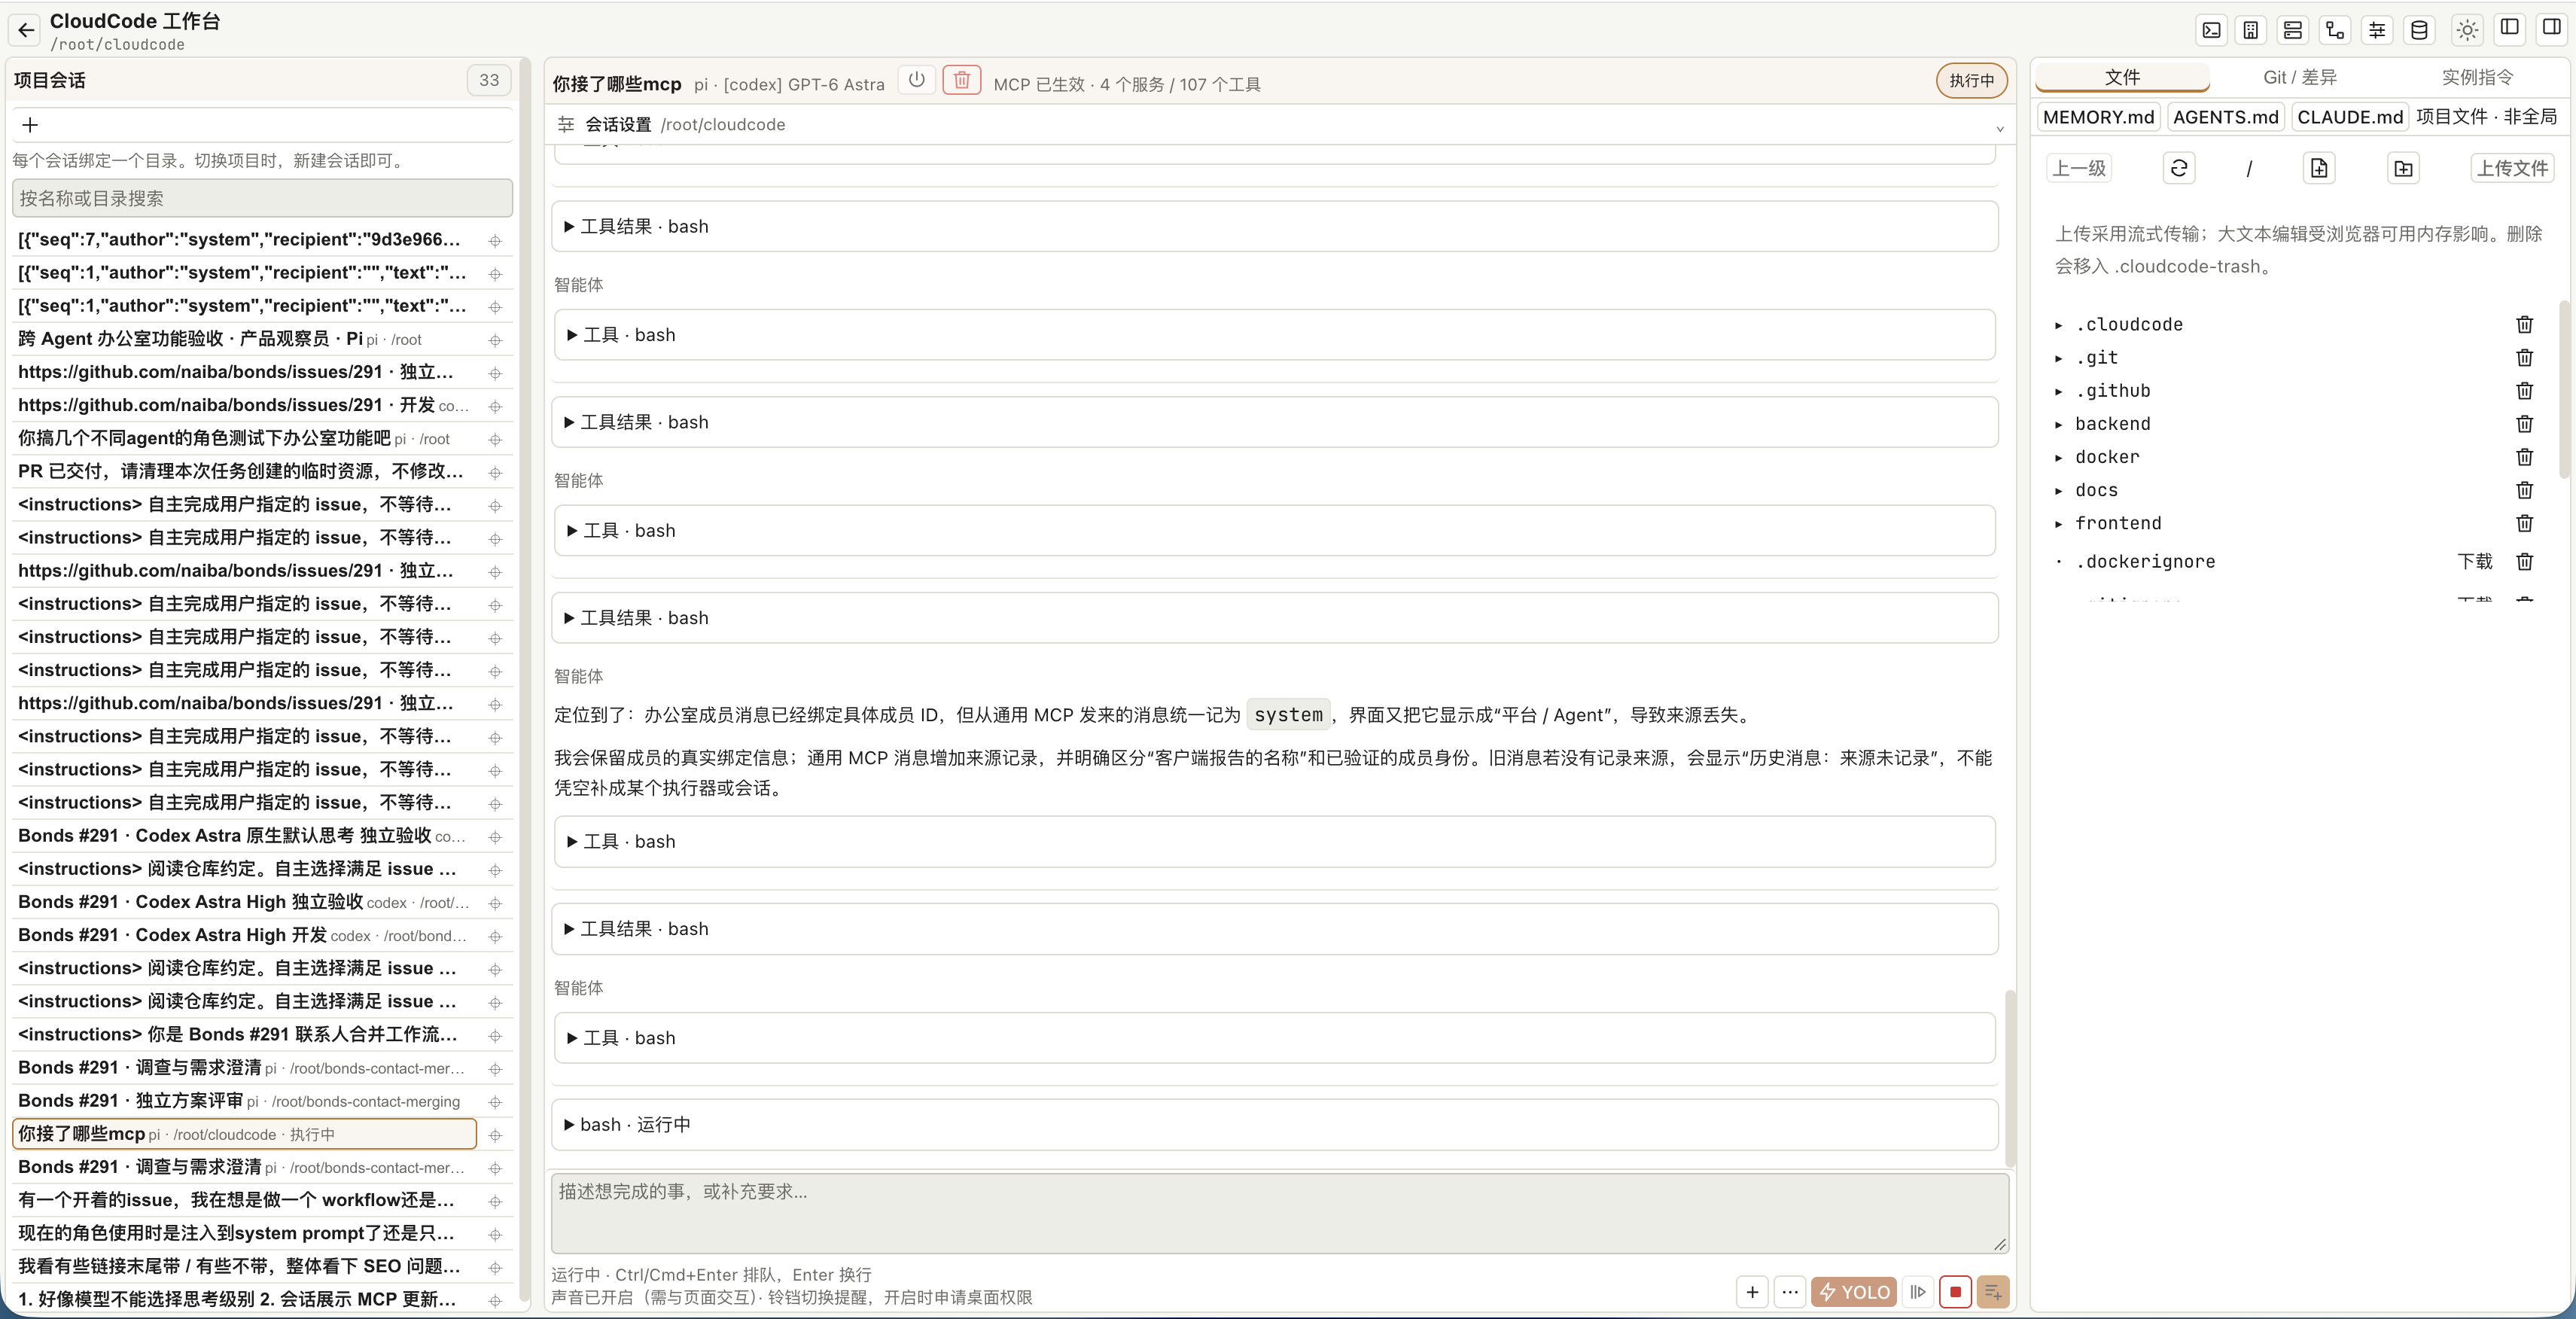The height and width of the screenshot is (1319, 2576).
Task: Switch to the 实例指令 tab
Action: [x=2476, y=77]
